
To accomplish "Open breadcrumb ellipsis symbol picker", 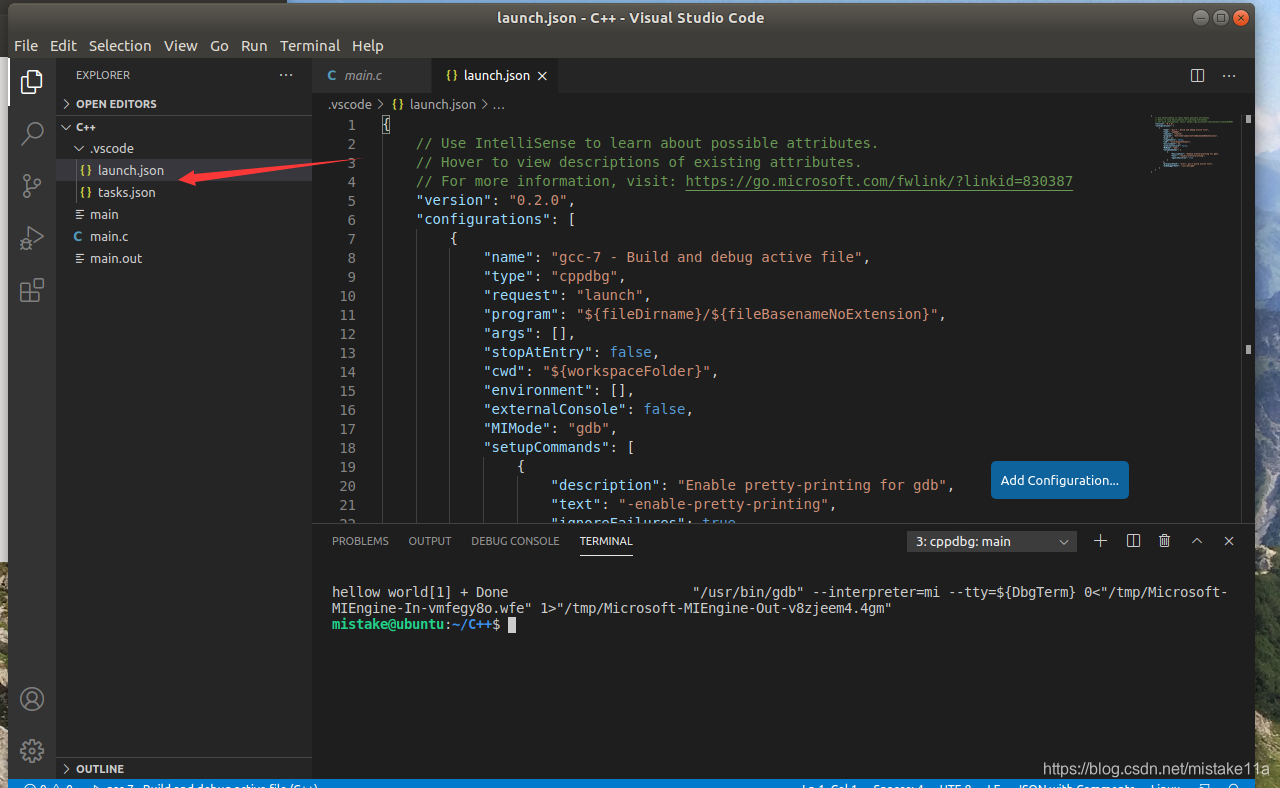I will (x=499, y=104).
